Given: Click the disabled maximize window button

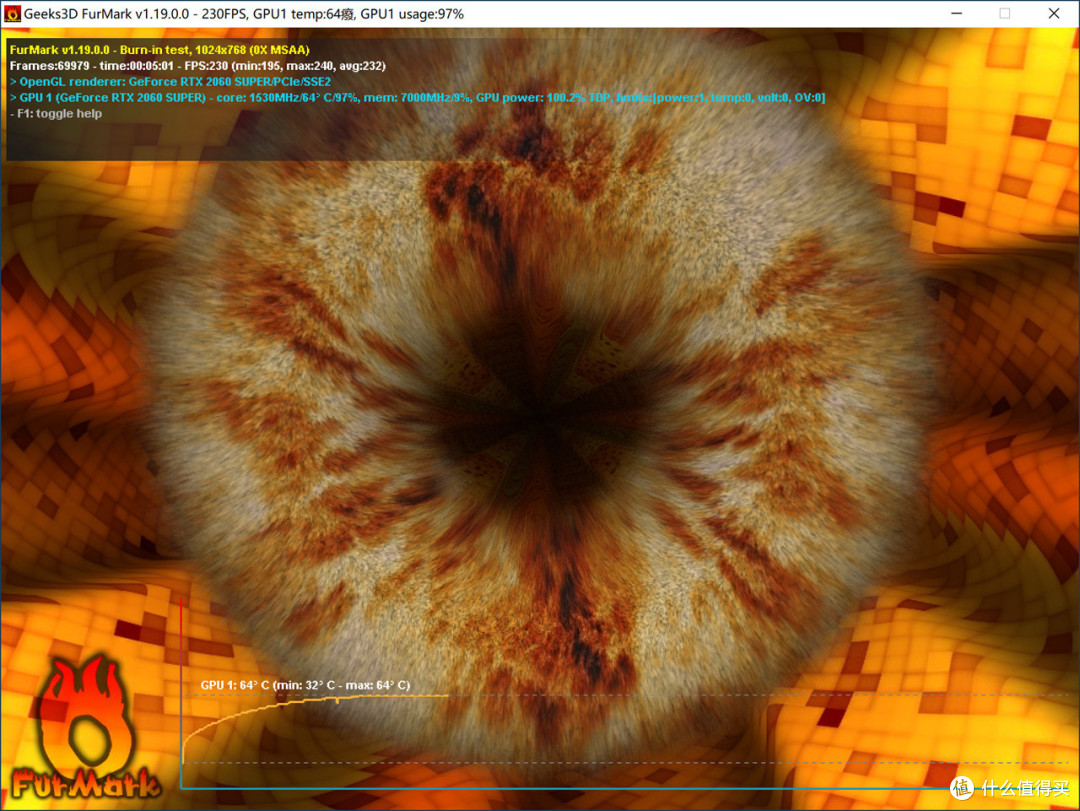Looking at the screenshot, I should click(x=1005, y=14).
